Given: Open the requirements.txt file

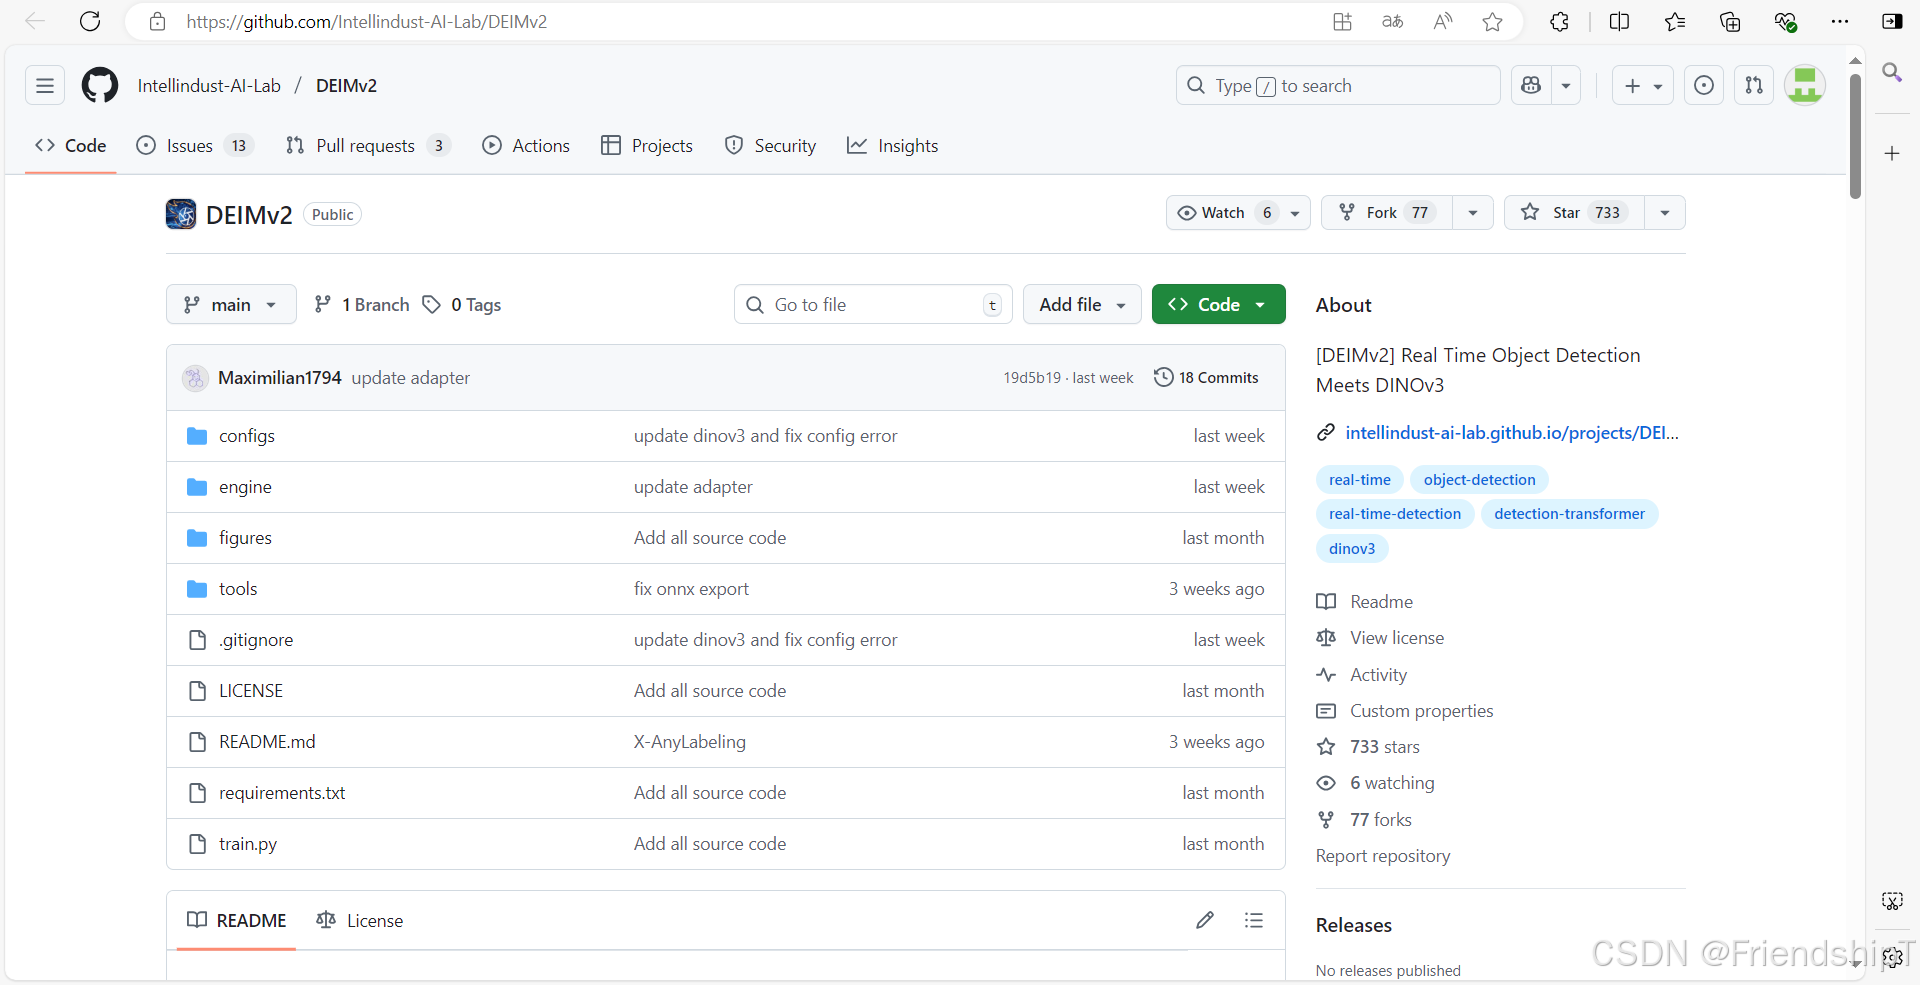Looking at the screenshot, I should (282, 793).
